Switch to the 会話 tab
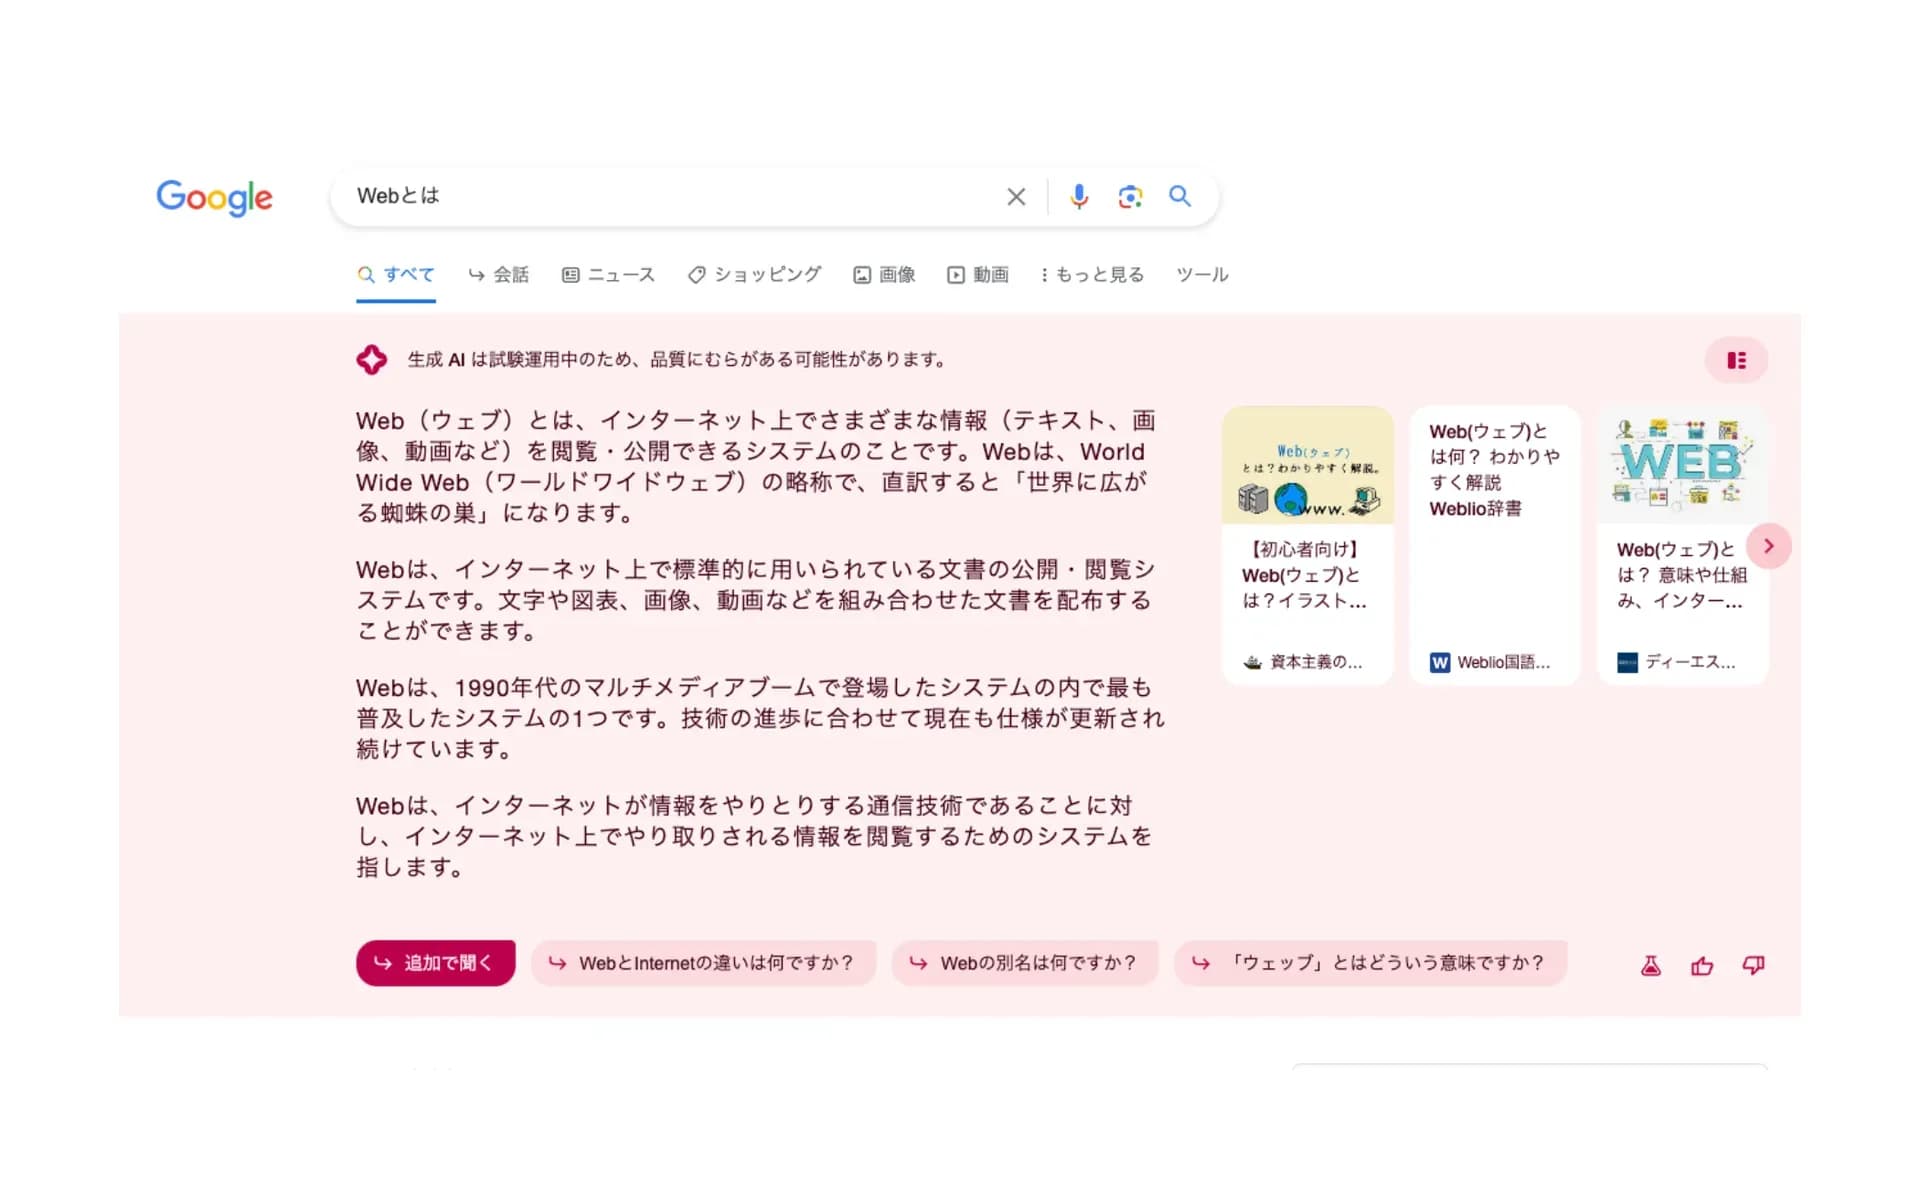Viewport: 1920px width, 1189px height. [498, 275]
